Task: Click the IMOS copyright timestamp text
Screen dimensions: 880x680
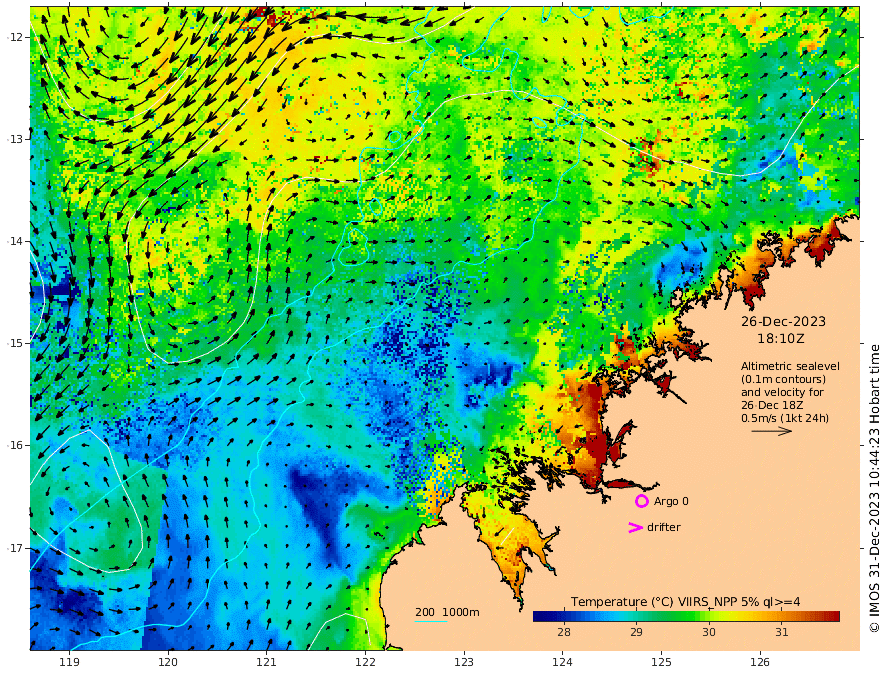Action: click(x=874, y=488)
